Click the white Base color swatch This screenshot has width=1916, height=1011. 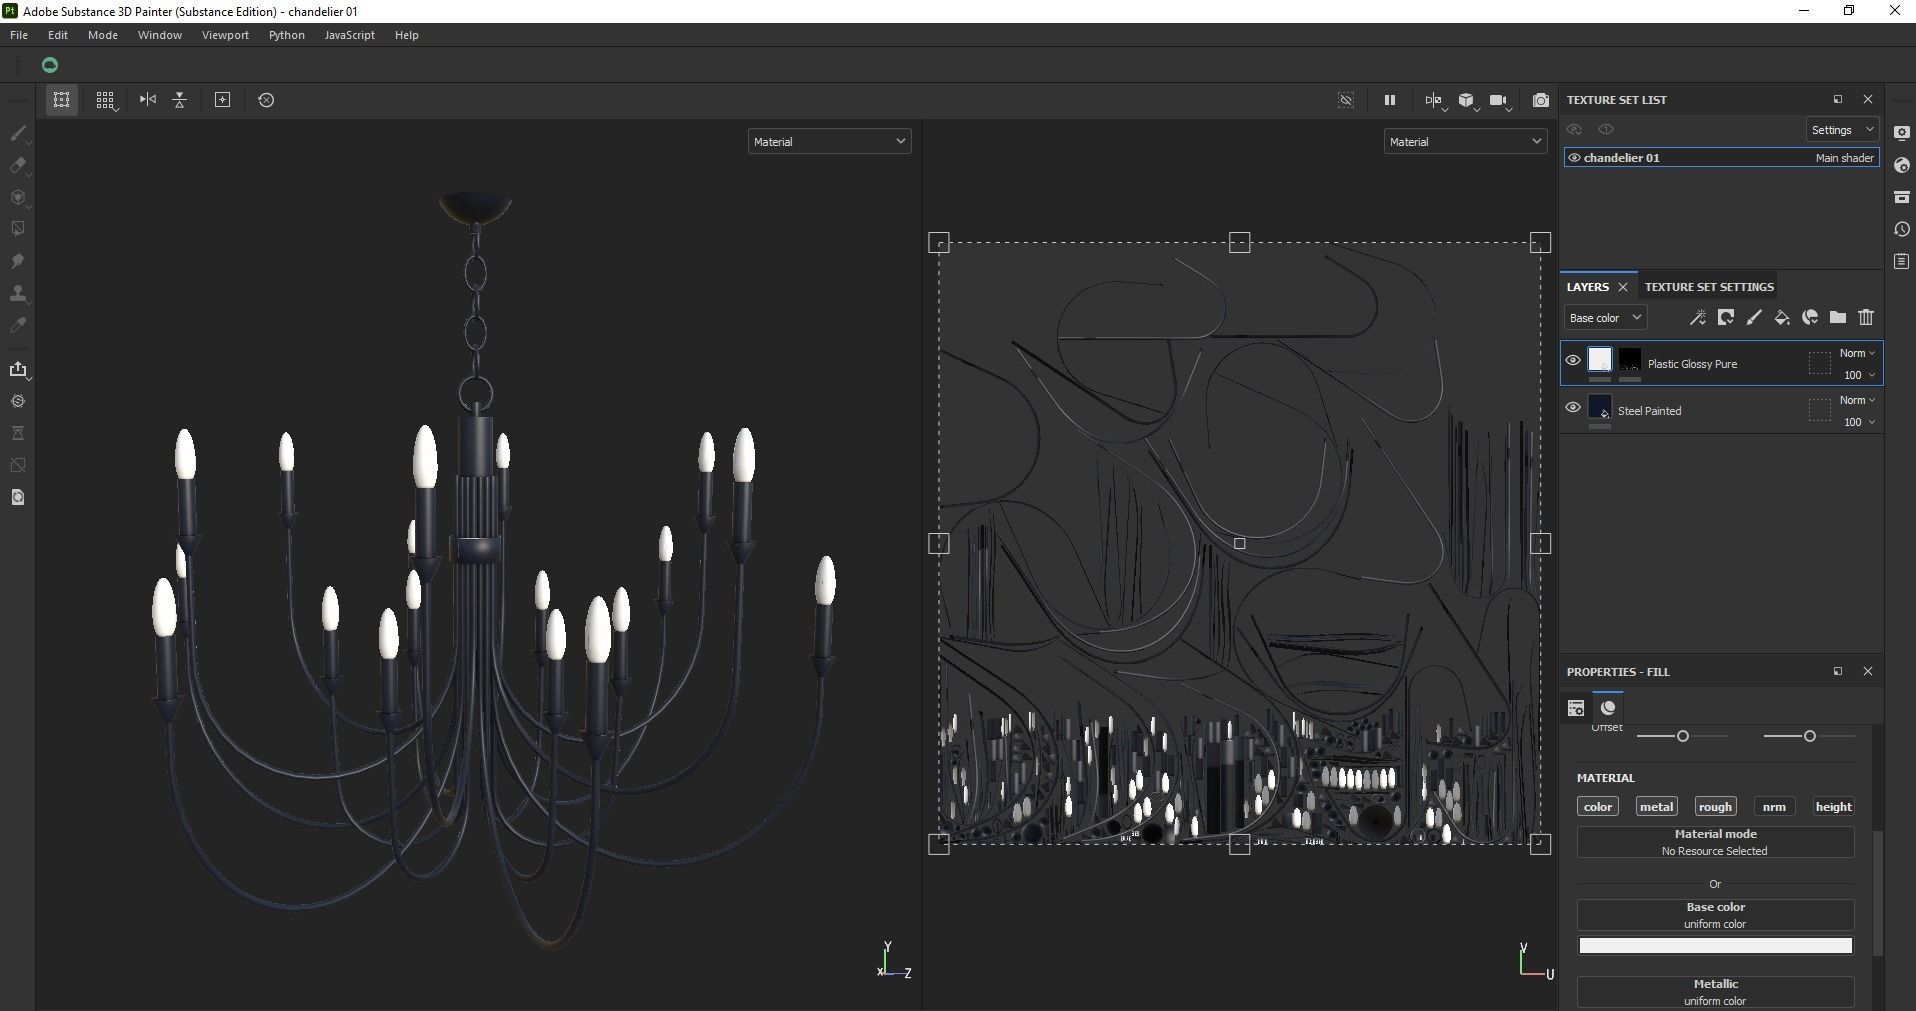click(x=1715, y=946)
